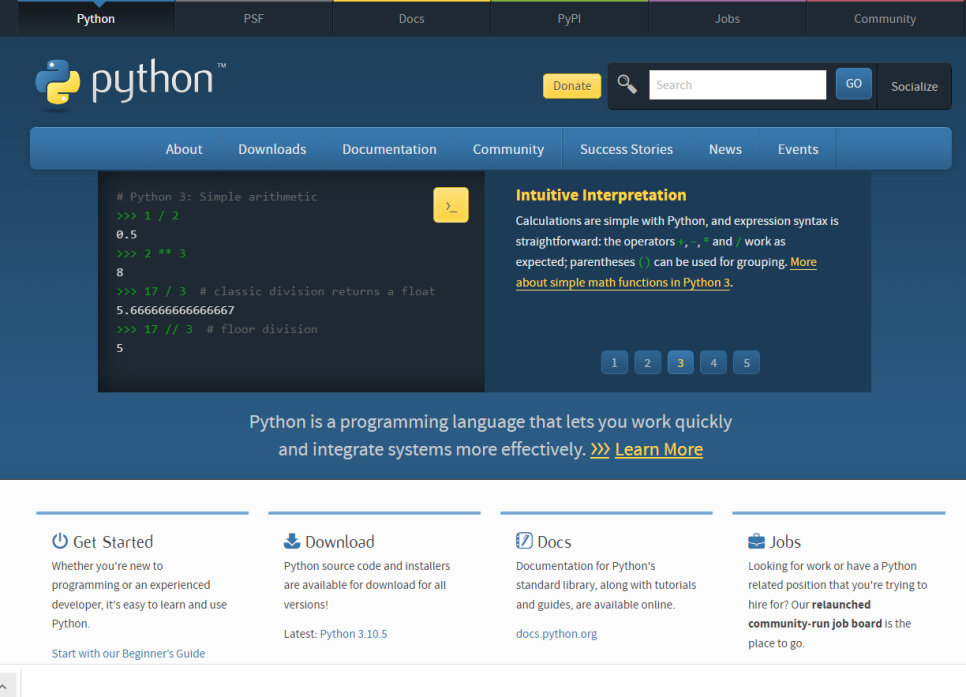Click the Learn More link
The image size is (966, 697).
659,449
